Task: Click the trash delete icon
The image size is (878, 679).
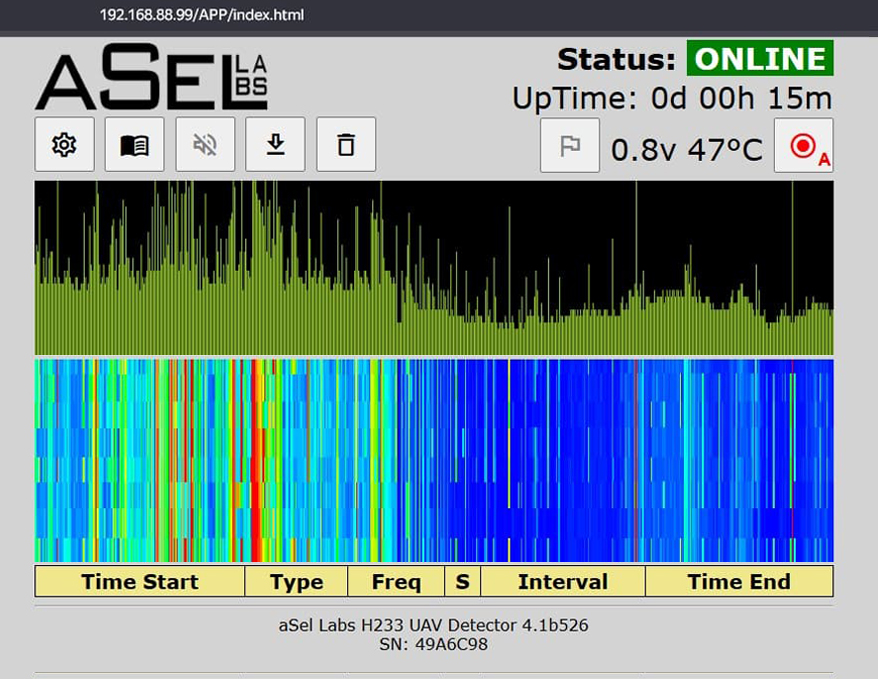Action: tap(346, 145)
